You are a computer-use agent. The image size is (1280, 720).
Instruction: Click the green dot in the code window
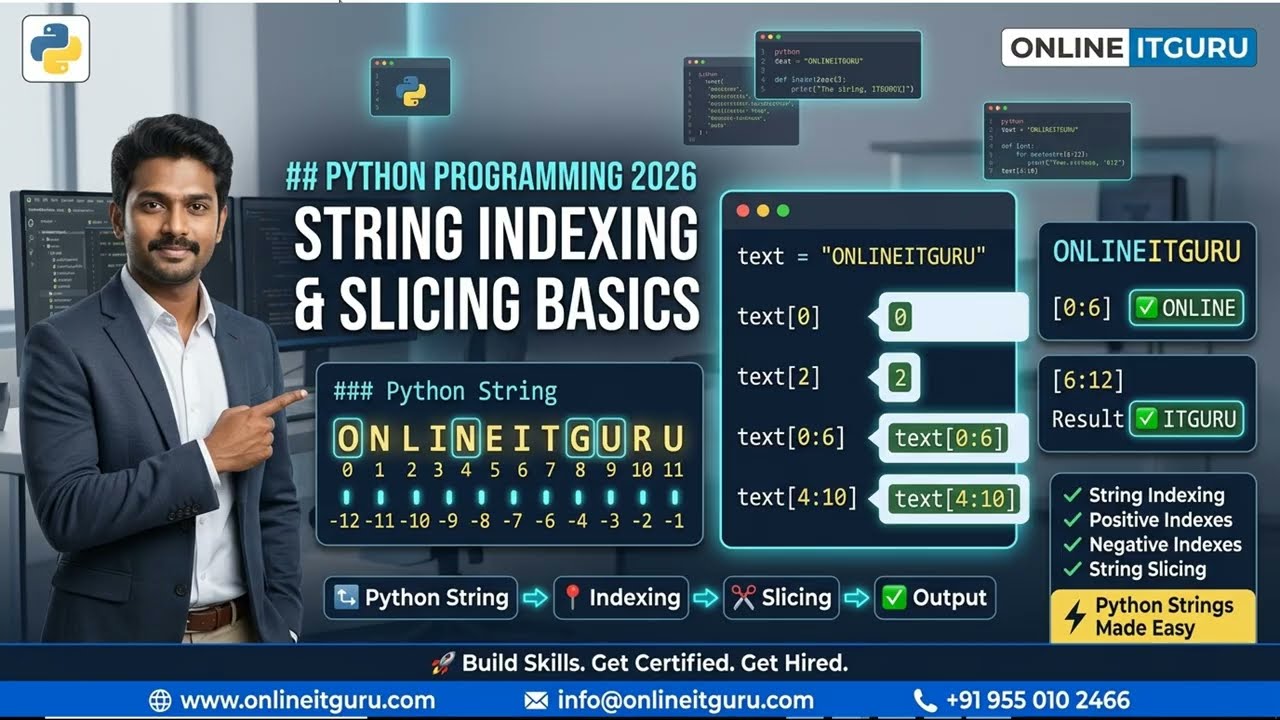coord(783,211)
